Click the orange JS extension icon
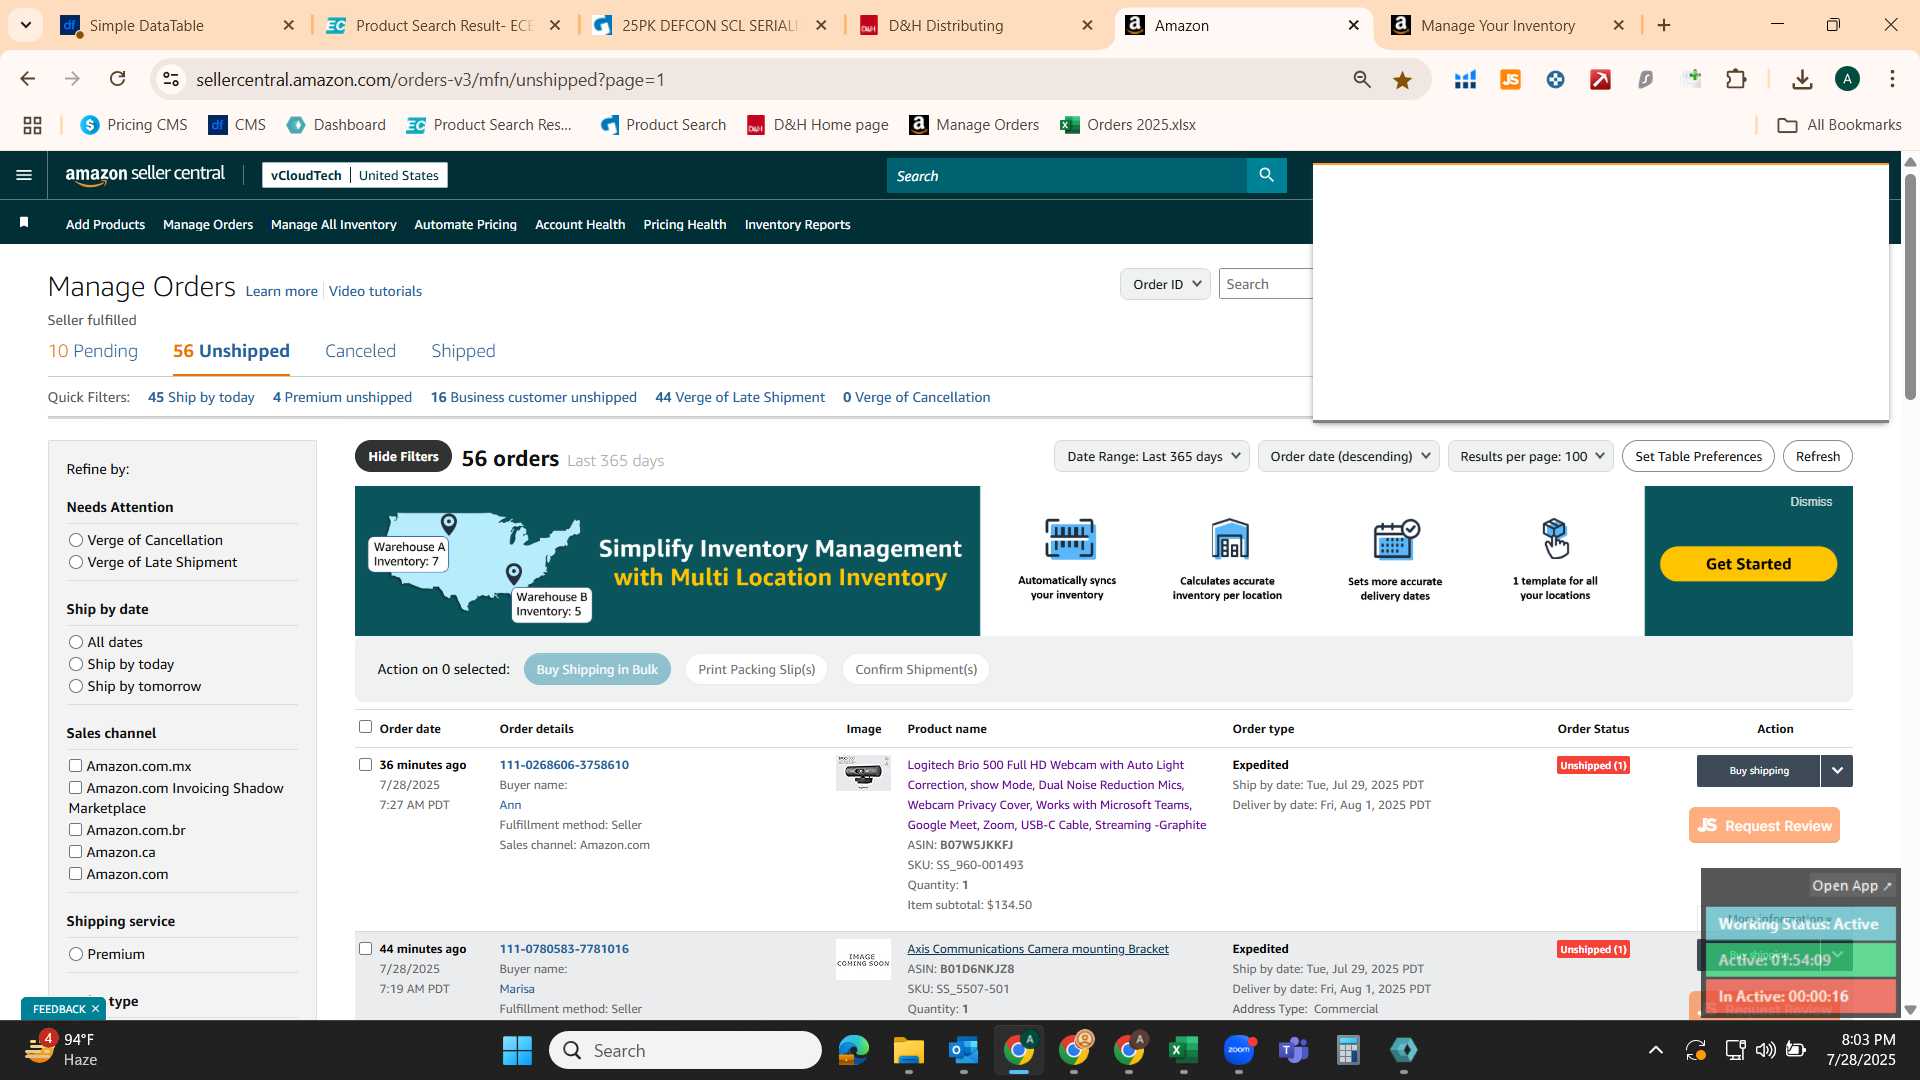The image size is (1920, 1080). pyautogui.click(x=1510, y=79)
